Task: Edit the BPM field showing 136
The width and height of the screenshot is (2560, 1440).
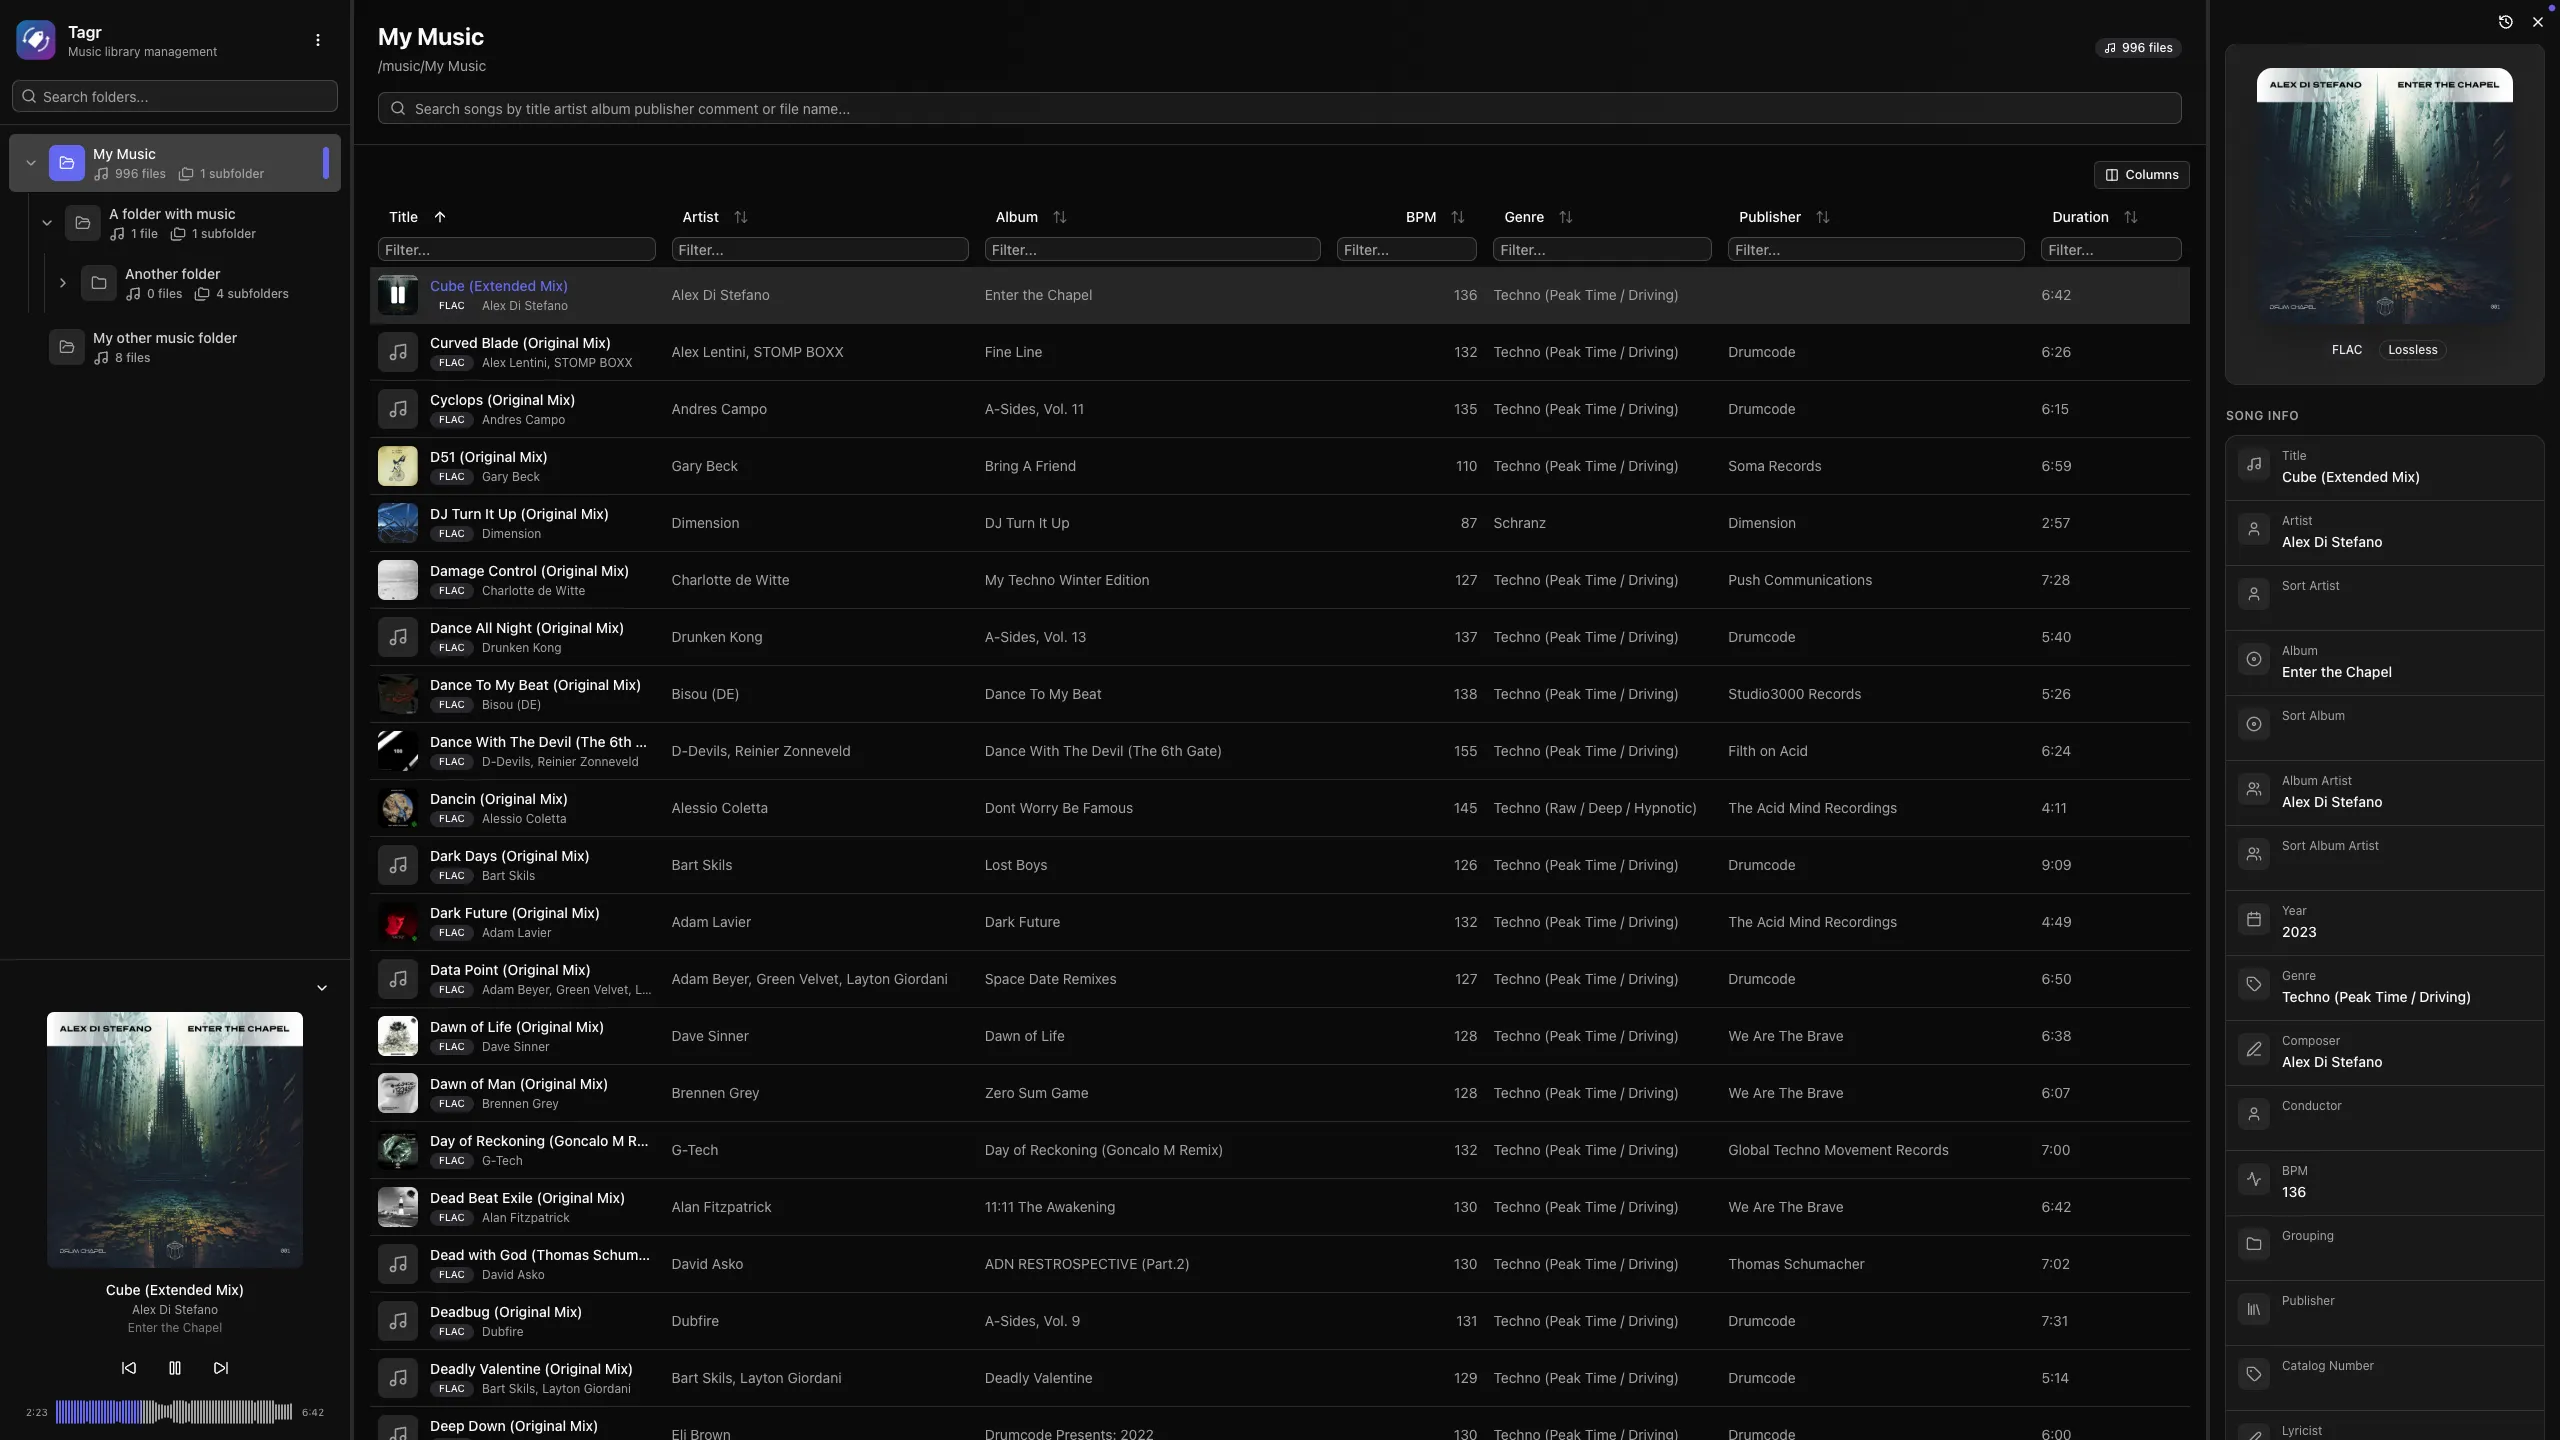Action: pyautogui.click(x=2384, y=1182)
